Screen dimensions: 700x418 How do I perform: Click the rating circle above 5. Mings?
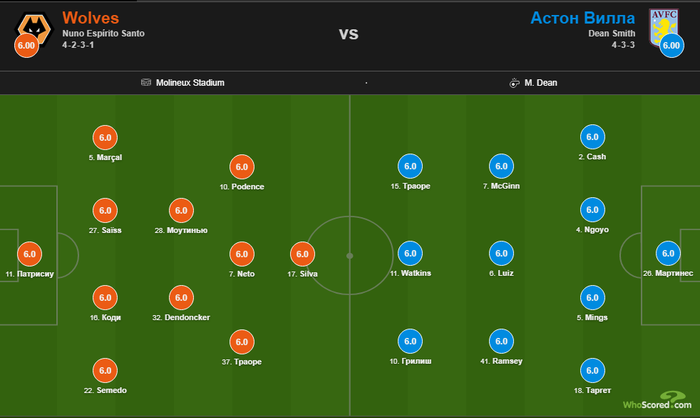pos(592,297)
